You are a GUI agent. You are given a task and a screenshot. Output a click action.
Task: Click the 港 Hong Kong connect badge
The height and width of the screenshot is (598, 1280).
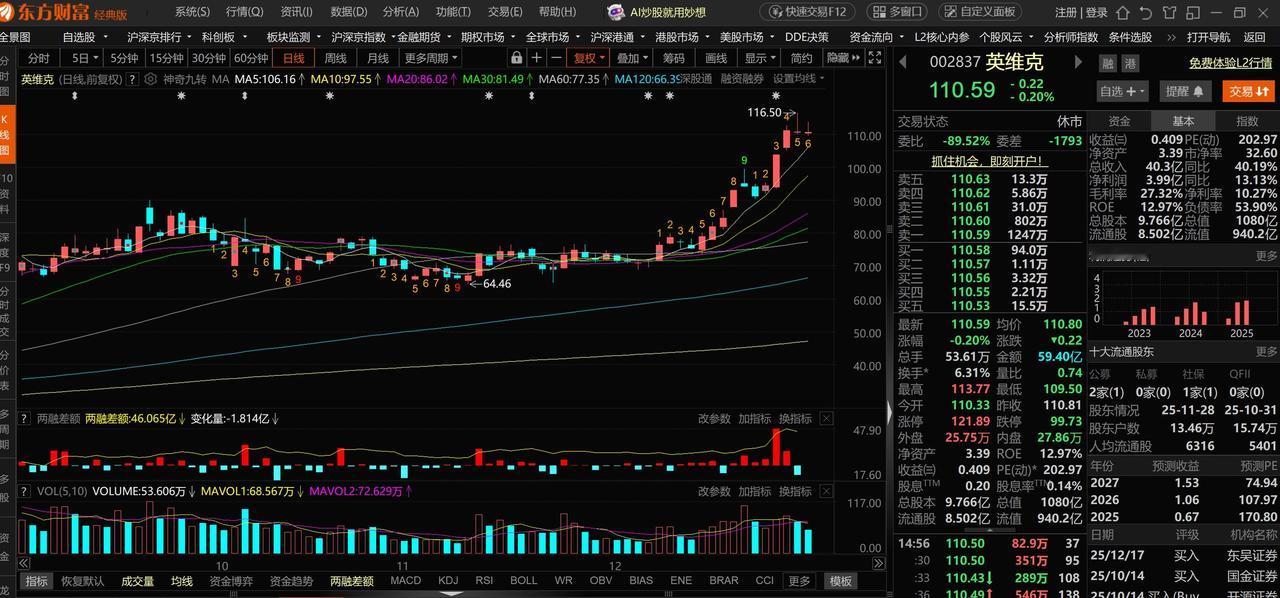(1131, 63)
